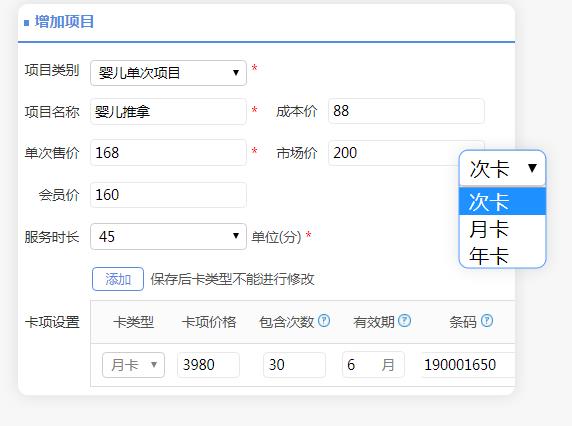
Task: Select 月卡 option in dropdown list
Action: coord(502,229)
